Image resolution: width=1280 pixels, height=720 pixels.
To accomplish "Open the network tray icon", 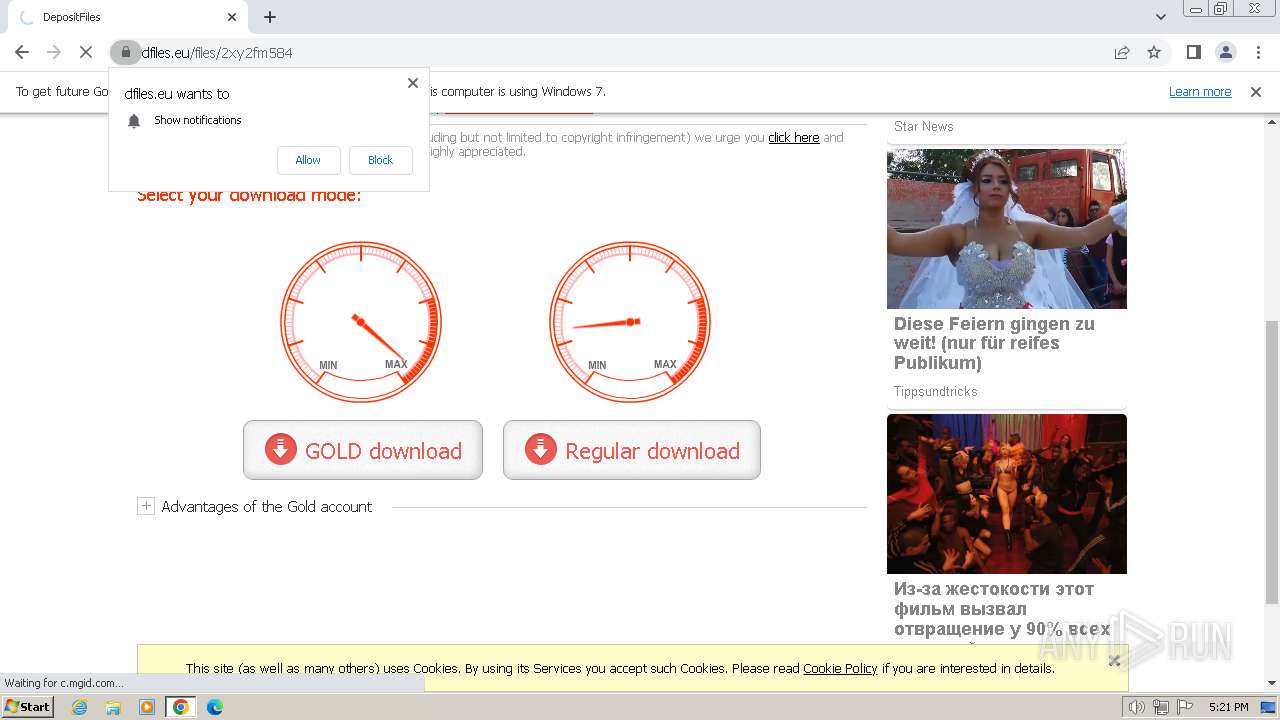I will tap(1160, 707).
